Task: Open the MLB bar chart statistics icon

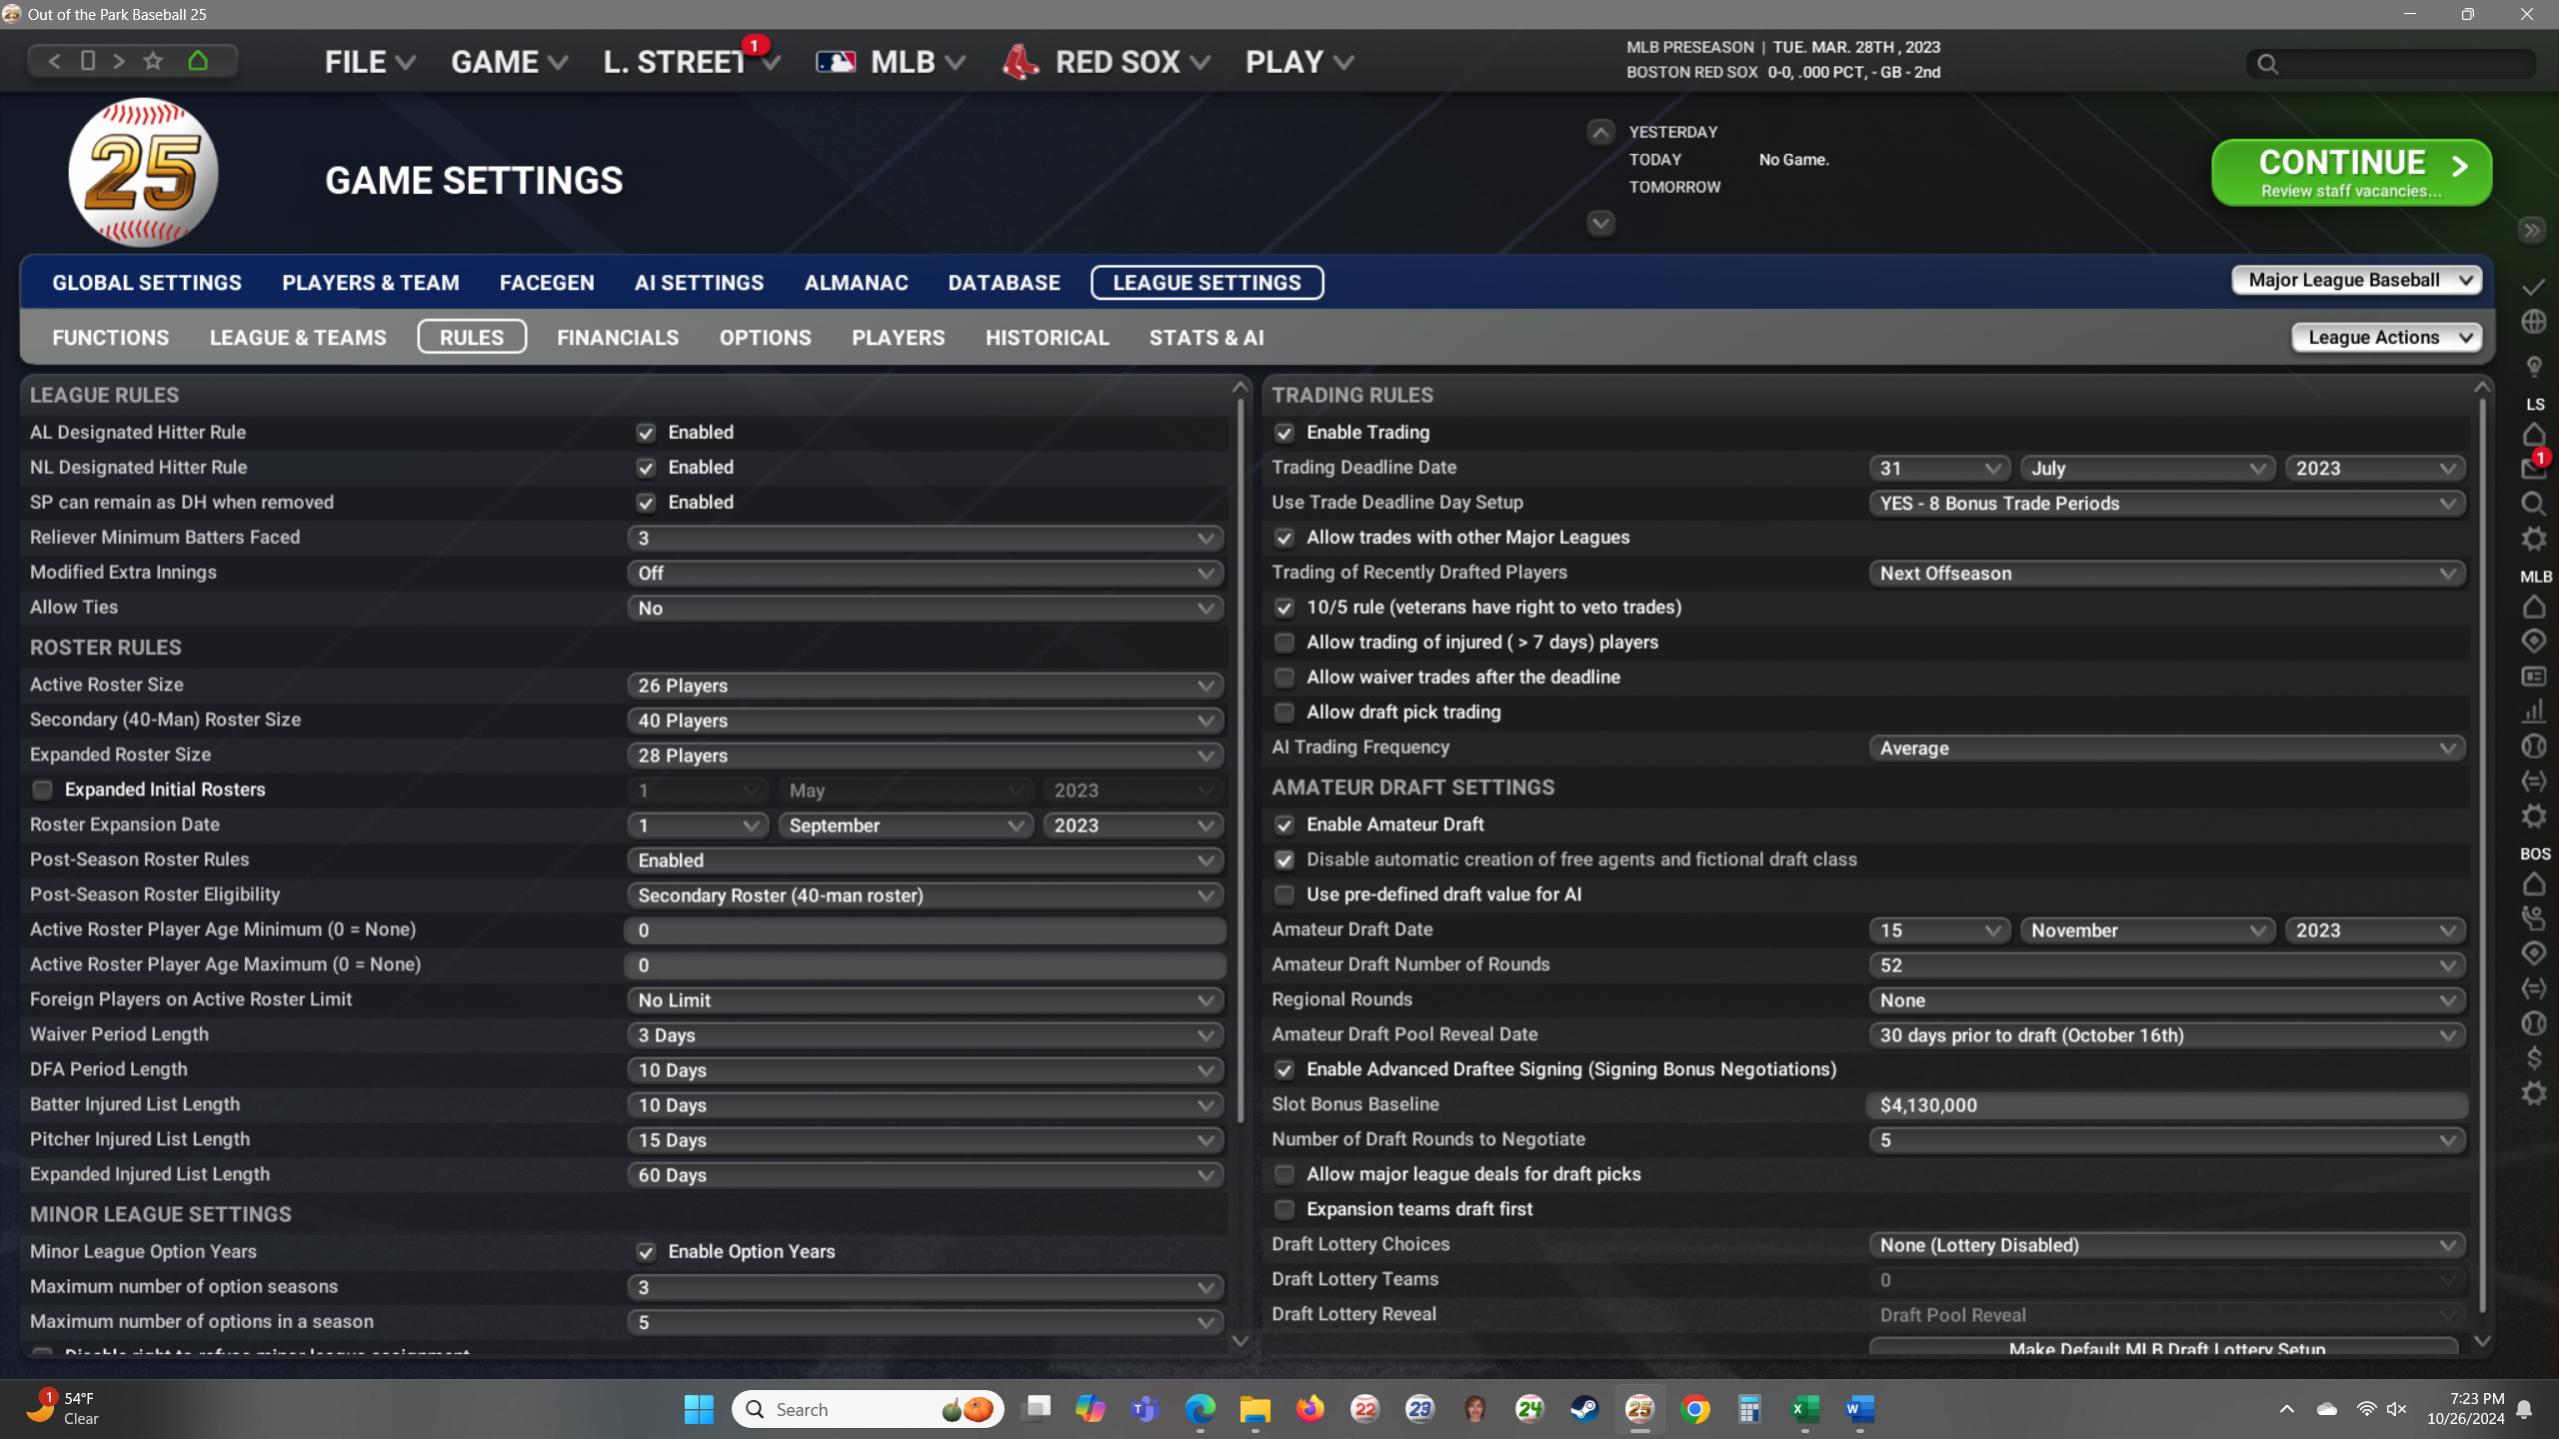Action: point(2533,712)
